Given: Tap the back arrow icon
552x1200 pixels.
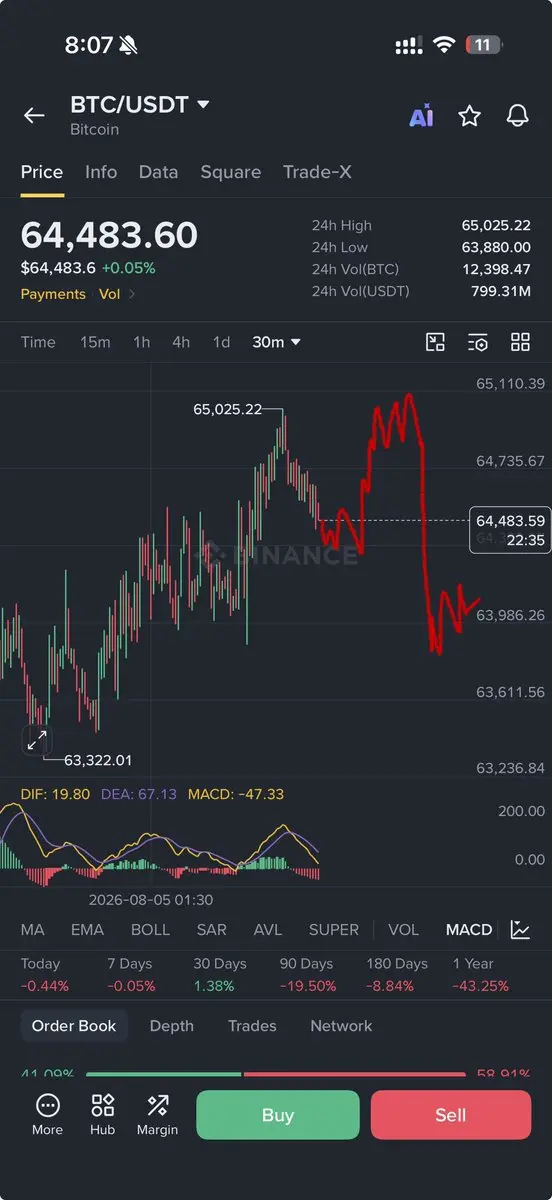Looking at the screenshot, I should 34,116.
